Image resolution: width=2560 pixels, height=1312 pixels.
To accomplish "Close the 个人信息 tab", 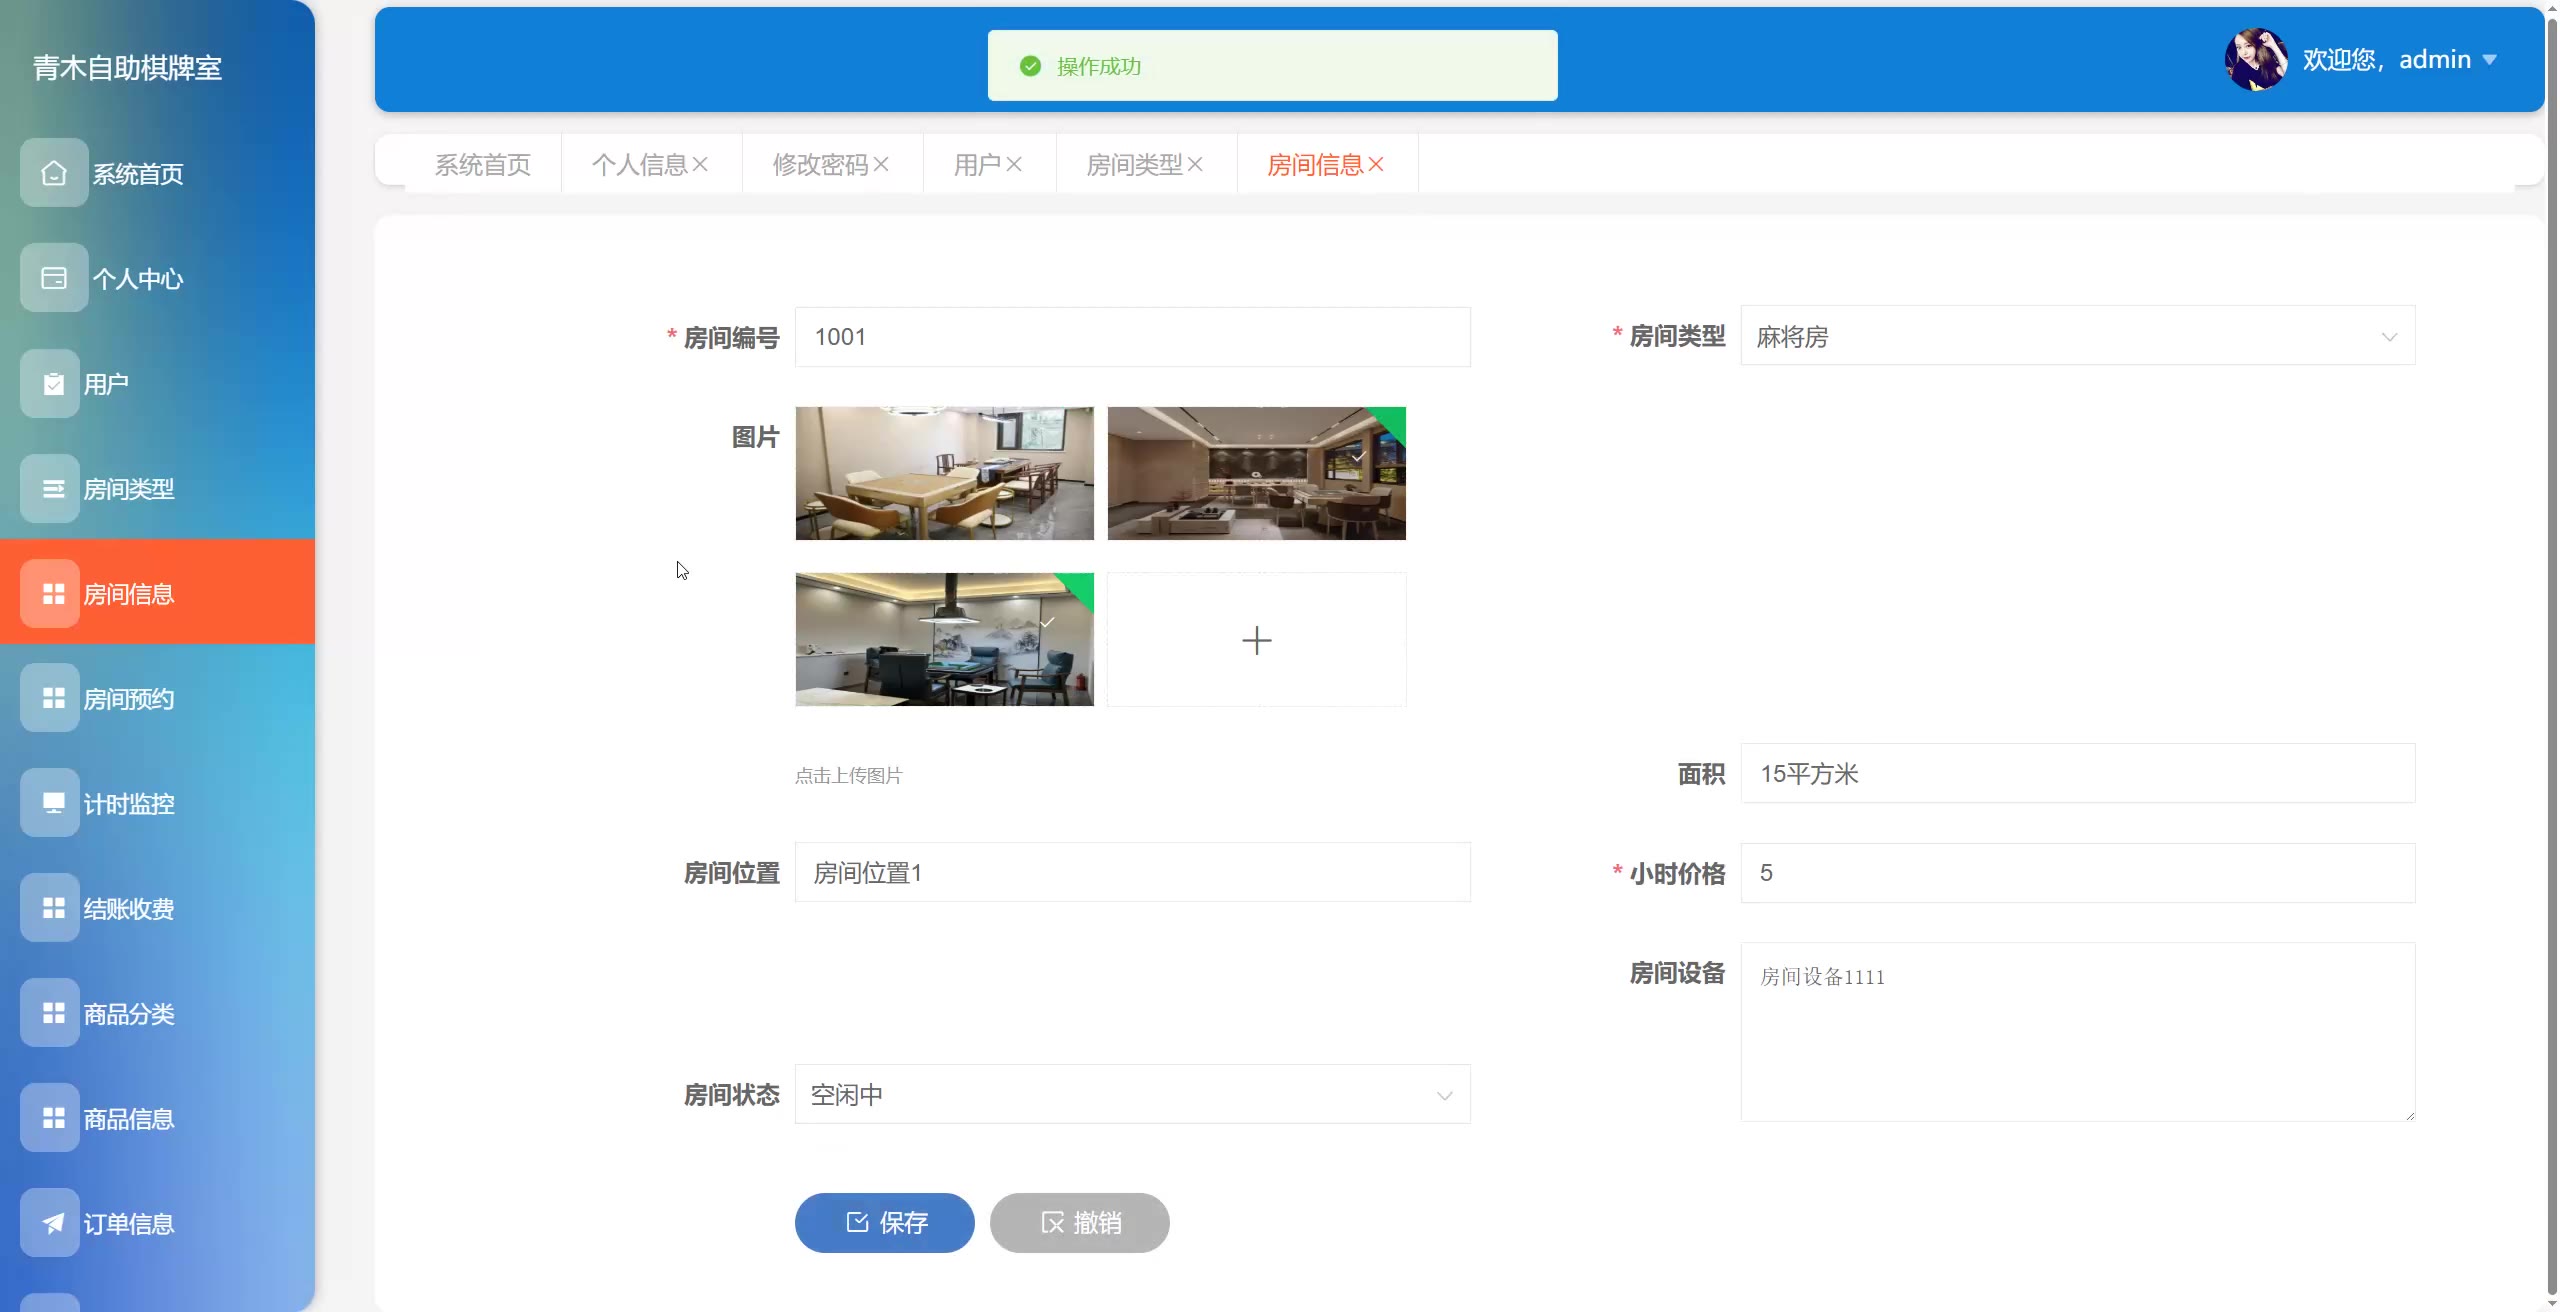I will click(x=700, y=164).
